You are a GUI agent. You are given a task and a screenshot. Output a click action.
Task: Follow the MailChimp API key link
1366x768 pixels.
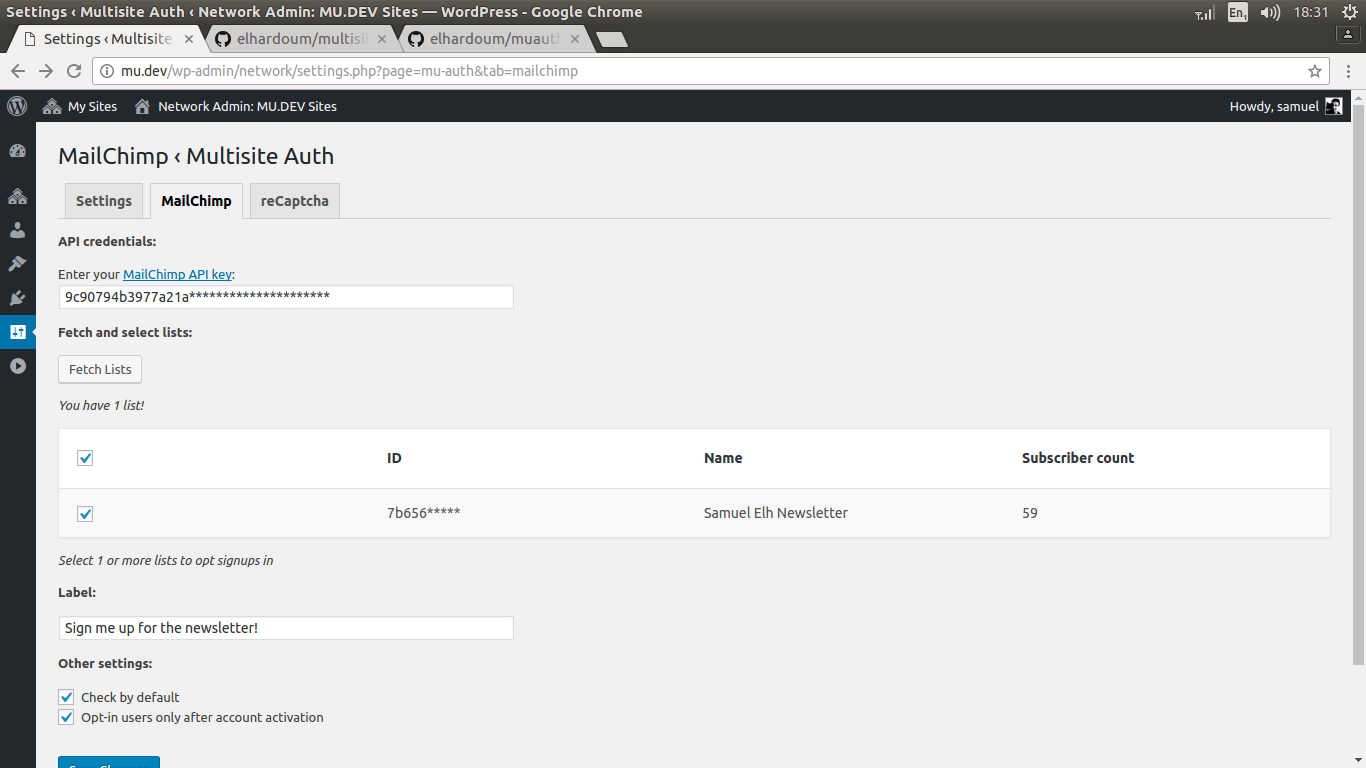click(177, 274)
